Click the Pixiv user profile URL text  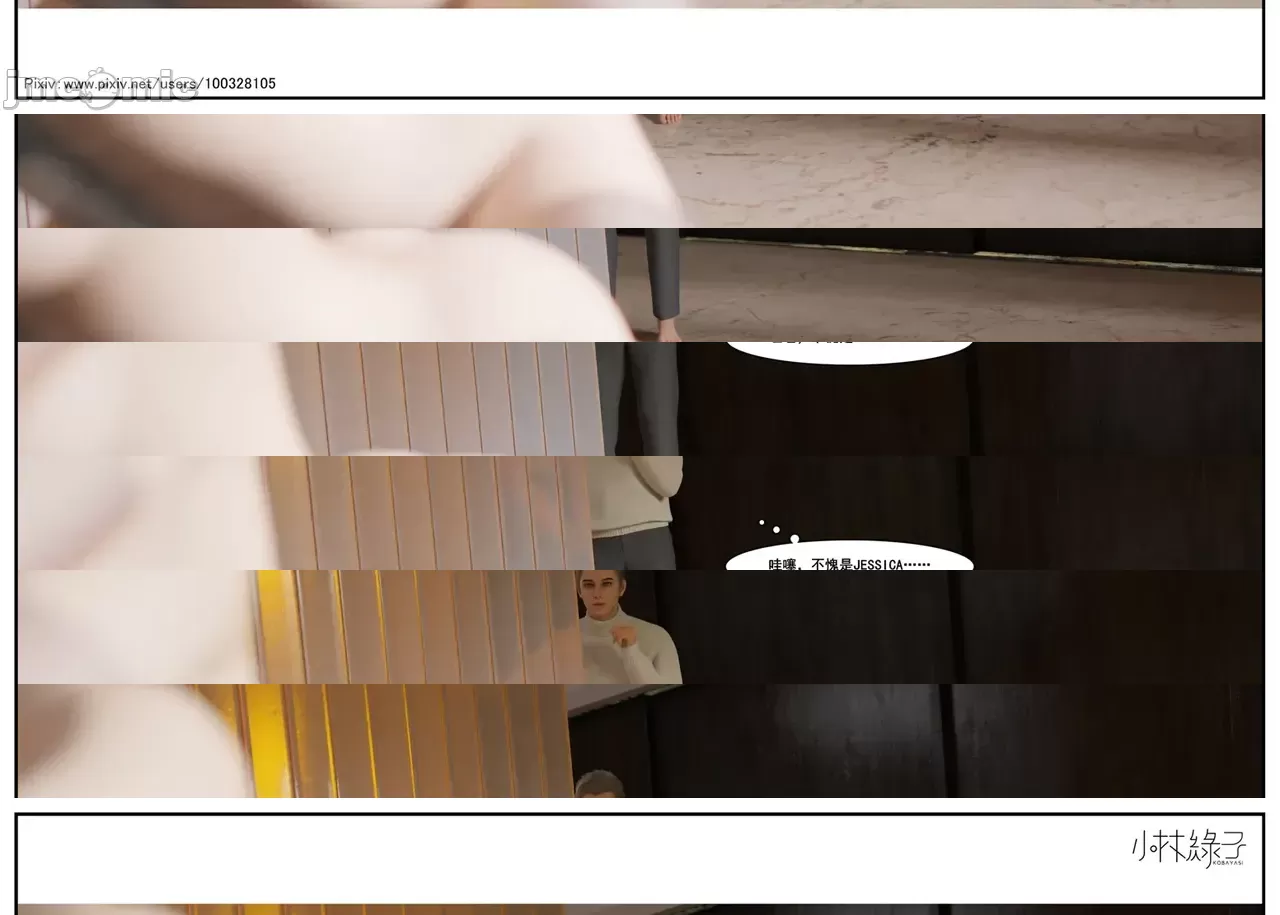point(150,84)
